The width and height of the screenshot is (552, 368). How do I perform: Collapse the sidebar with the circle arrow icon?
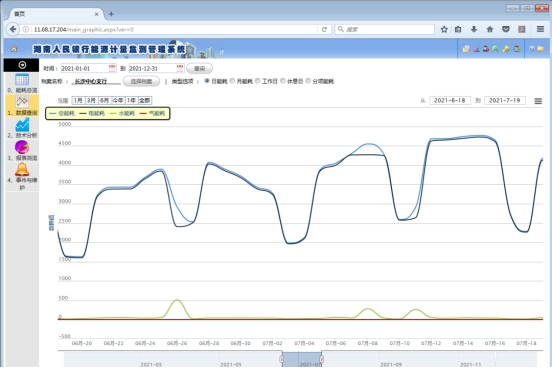pyautogui.click(x=22, y=65)
